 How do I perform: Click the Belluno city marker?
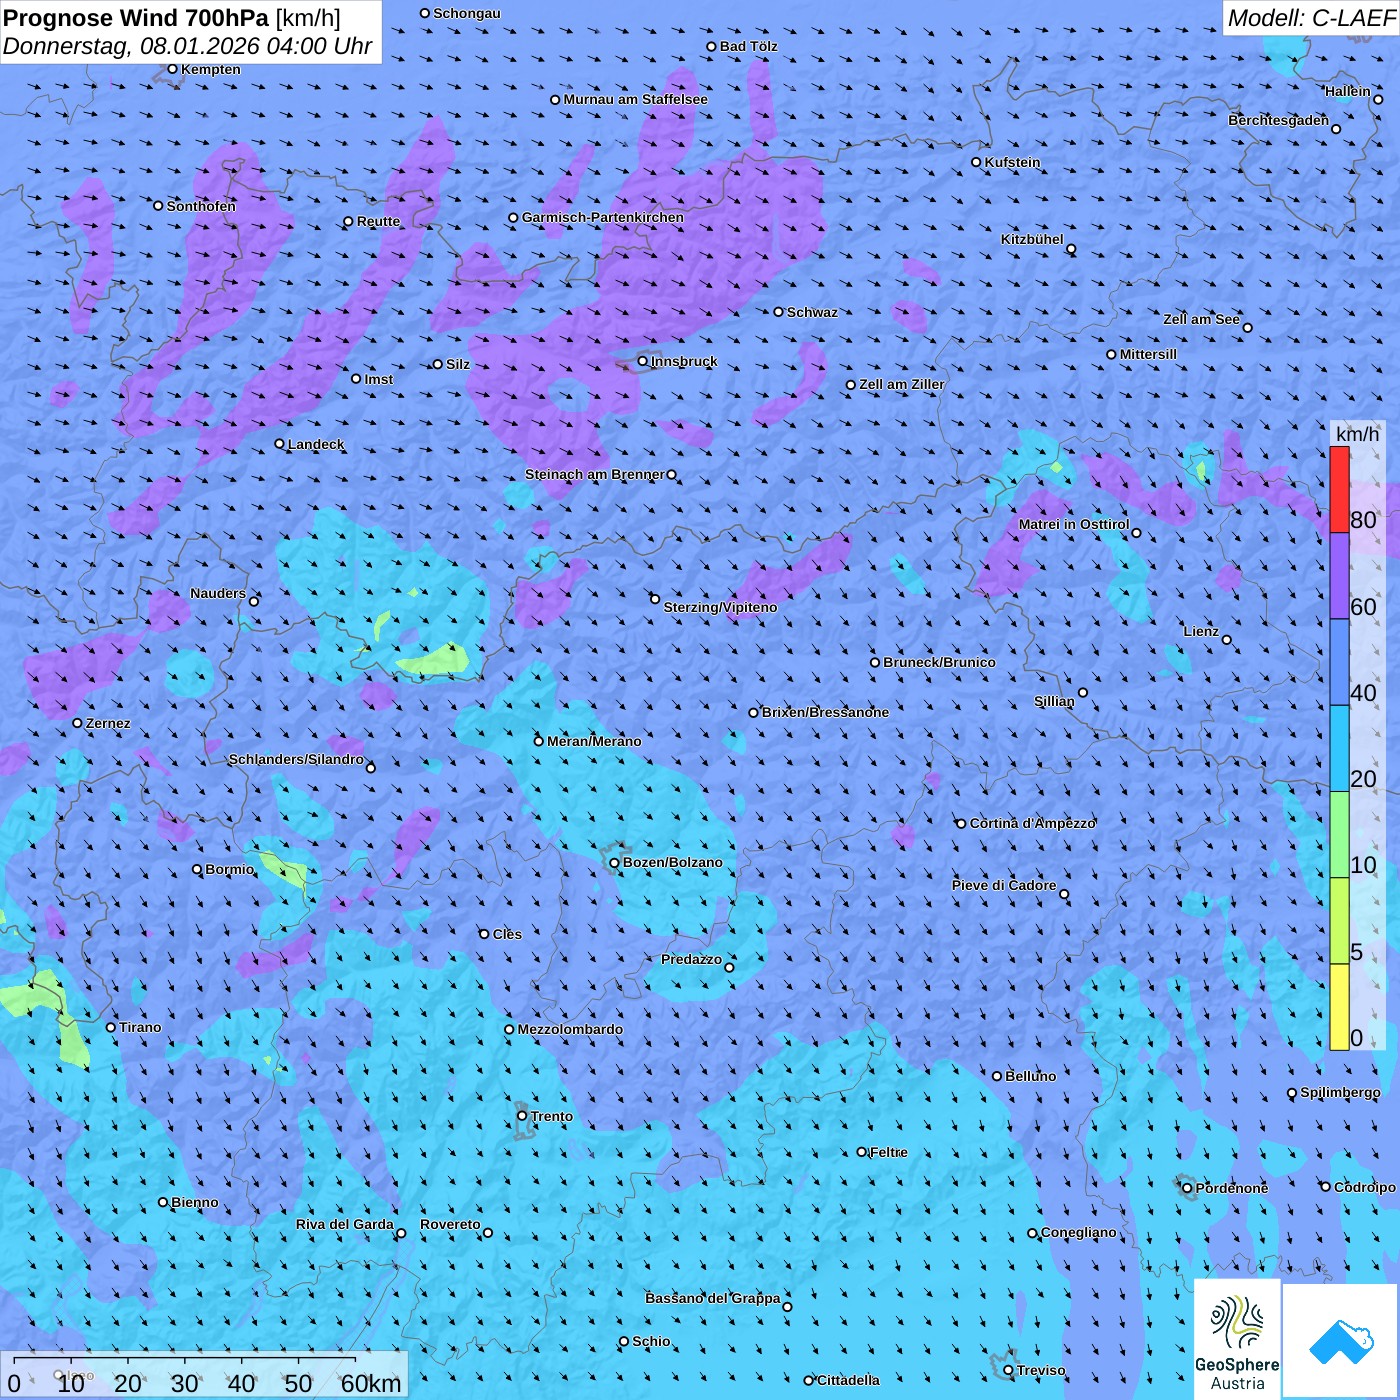click(997, 1076)
